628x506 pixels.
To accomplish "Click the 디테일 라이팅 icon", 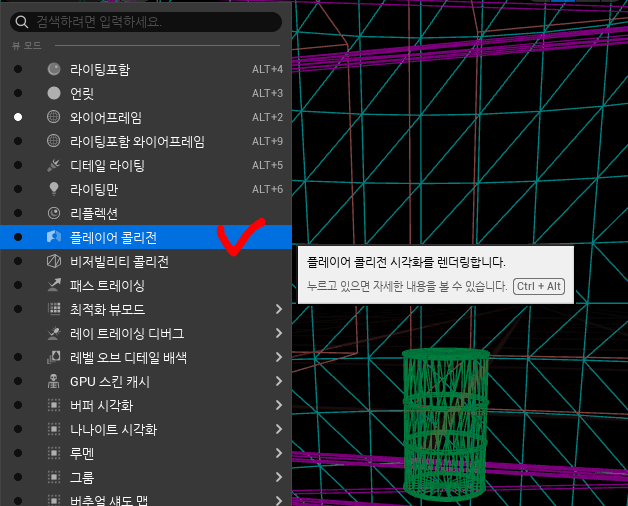I will (54, 165).
